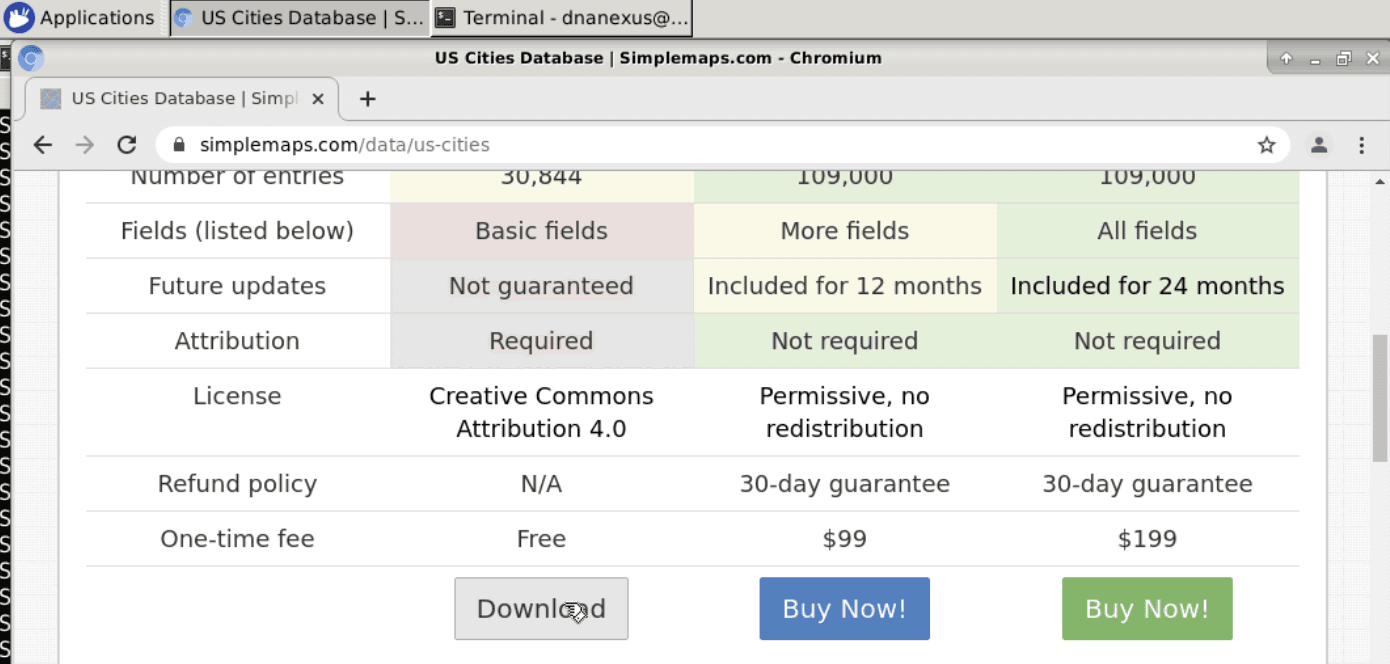Viewport: 1390px width, 664px height.
Task: Open Chromium three-dot menu
Action: click(1361, 145)
